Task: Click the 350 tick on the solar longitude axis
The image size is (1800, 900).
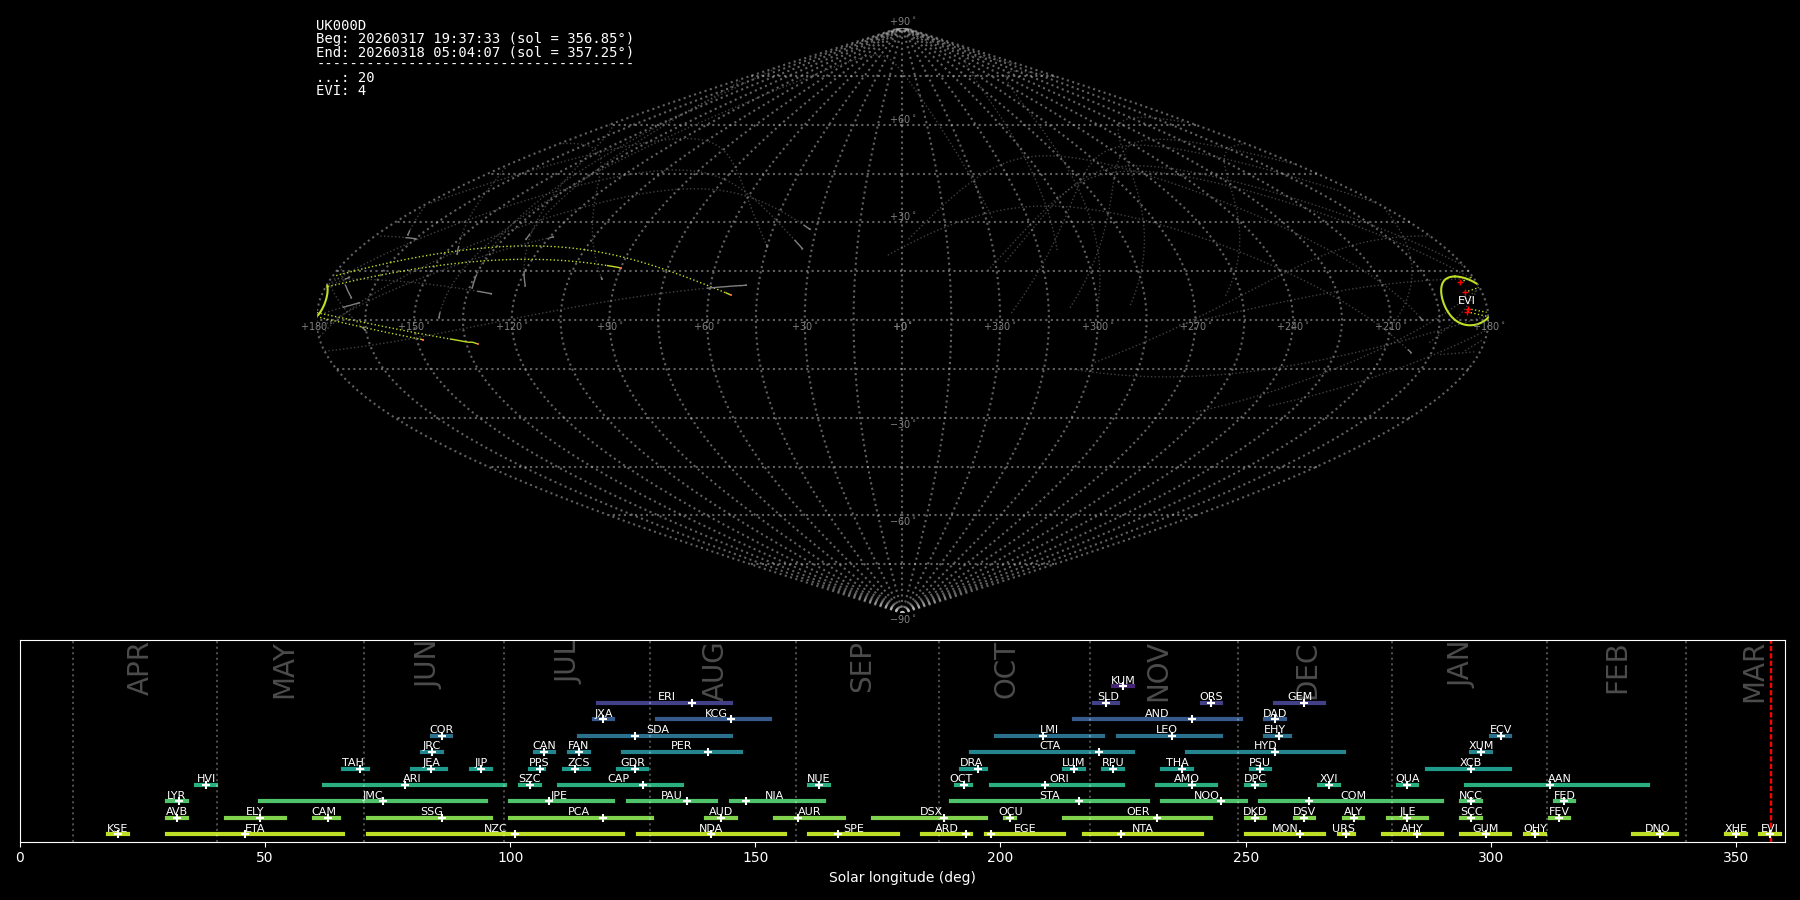Action: point(1735,857)
